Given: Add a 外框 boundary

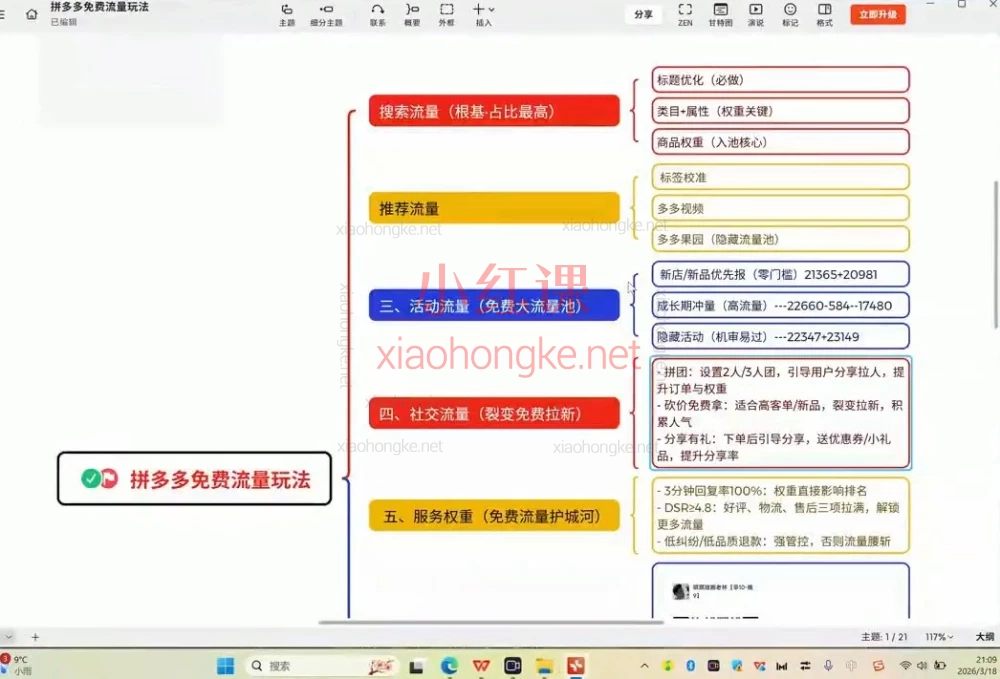Looking at the screenshot, I should [446, 15].
